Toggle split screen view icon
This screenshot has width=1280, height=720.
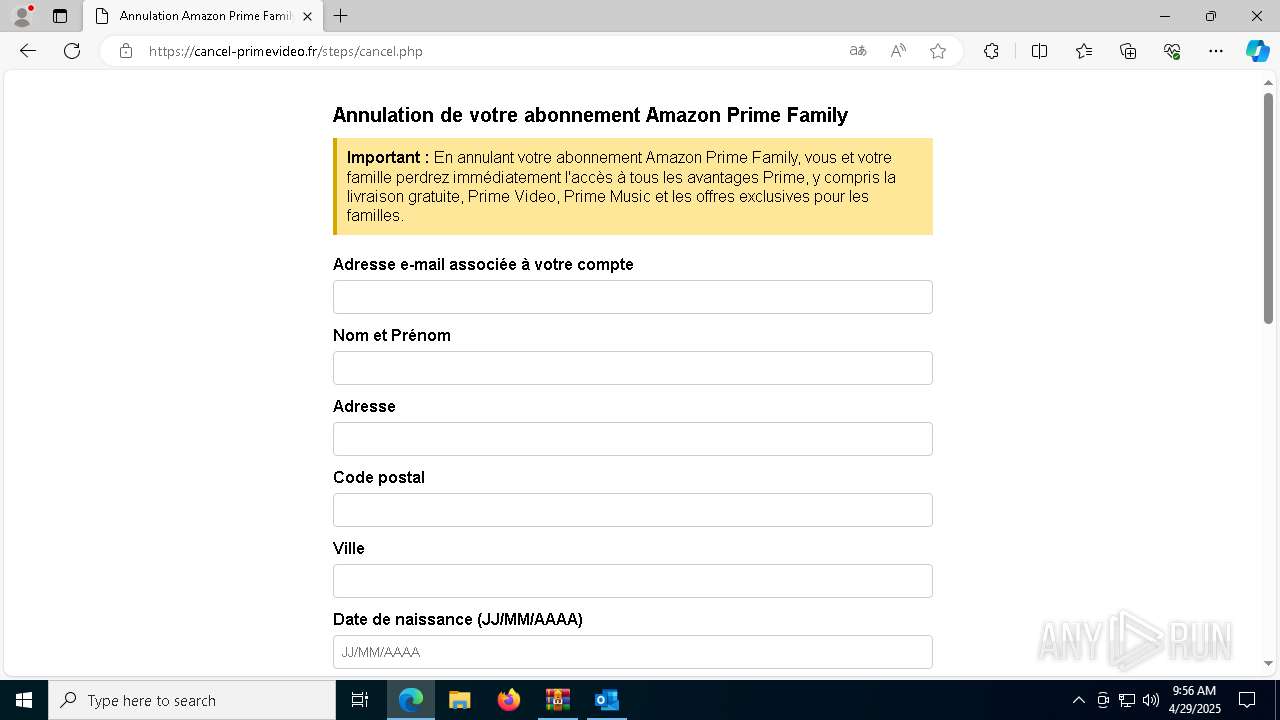click(1039, 51)
